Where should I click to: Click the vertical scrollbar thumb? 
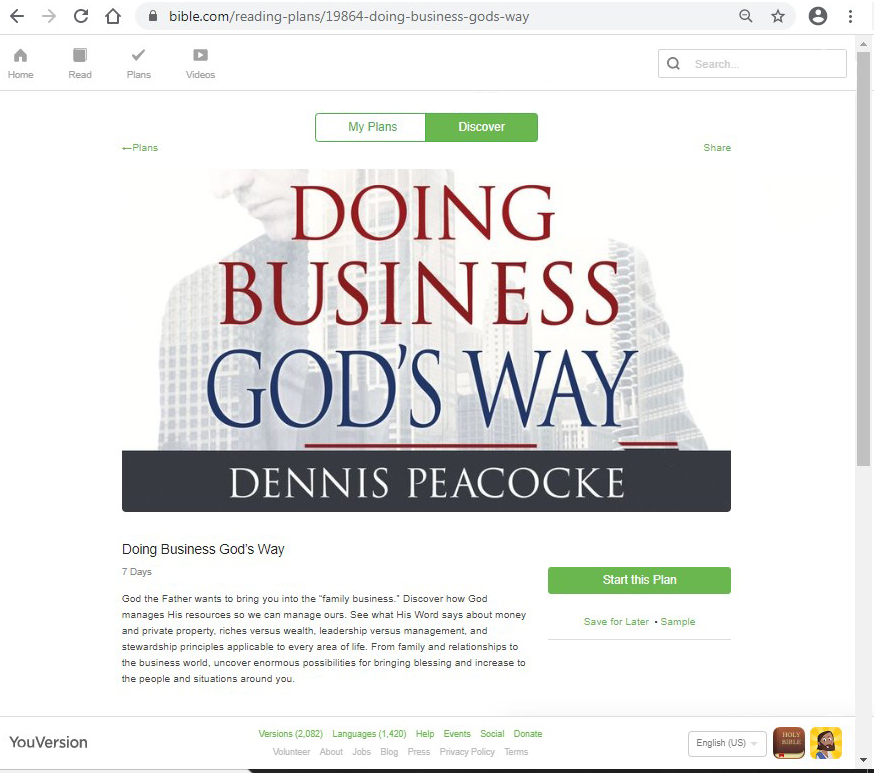pos(863,259)
